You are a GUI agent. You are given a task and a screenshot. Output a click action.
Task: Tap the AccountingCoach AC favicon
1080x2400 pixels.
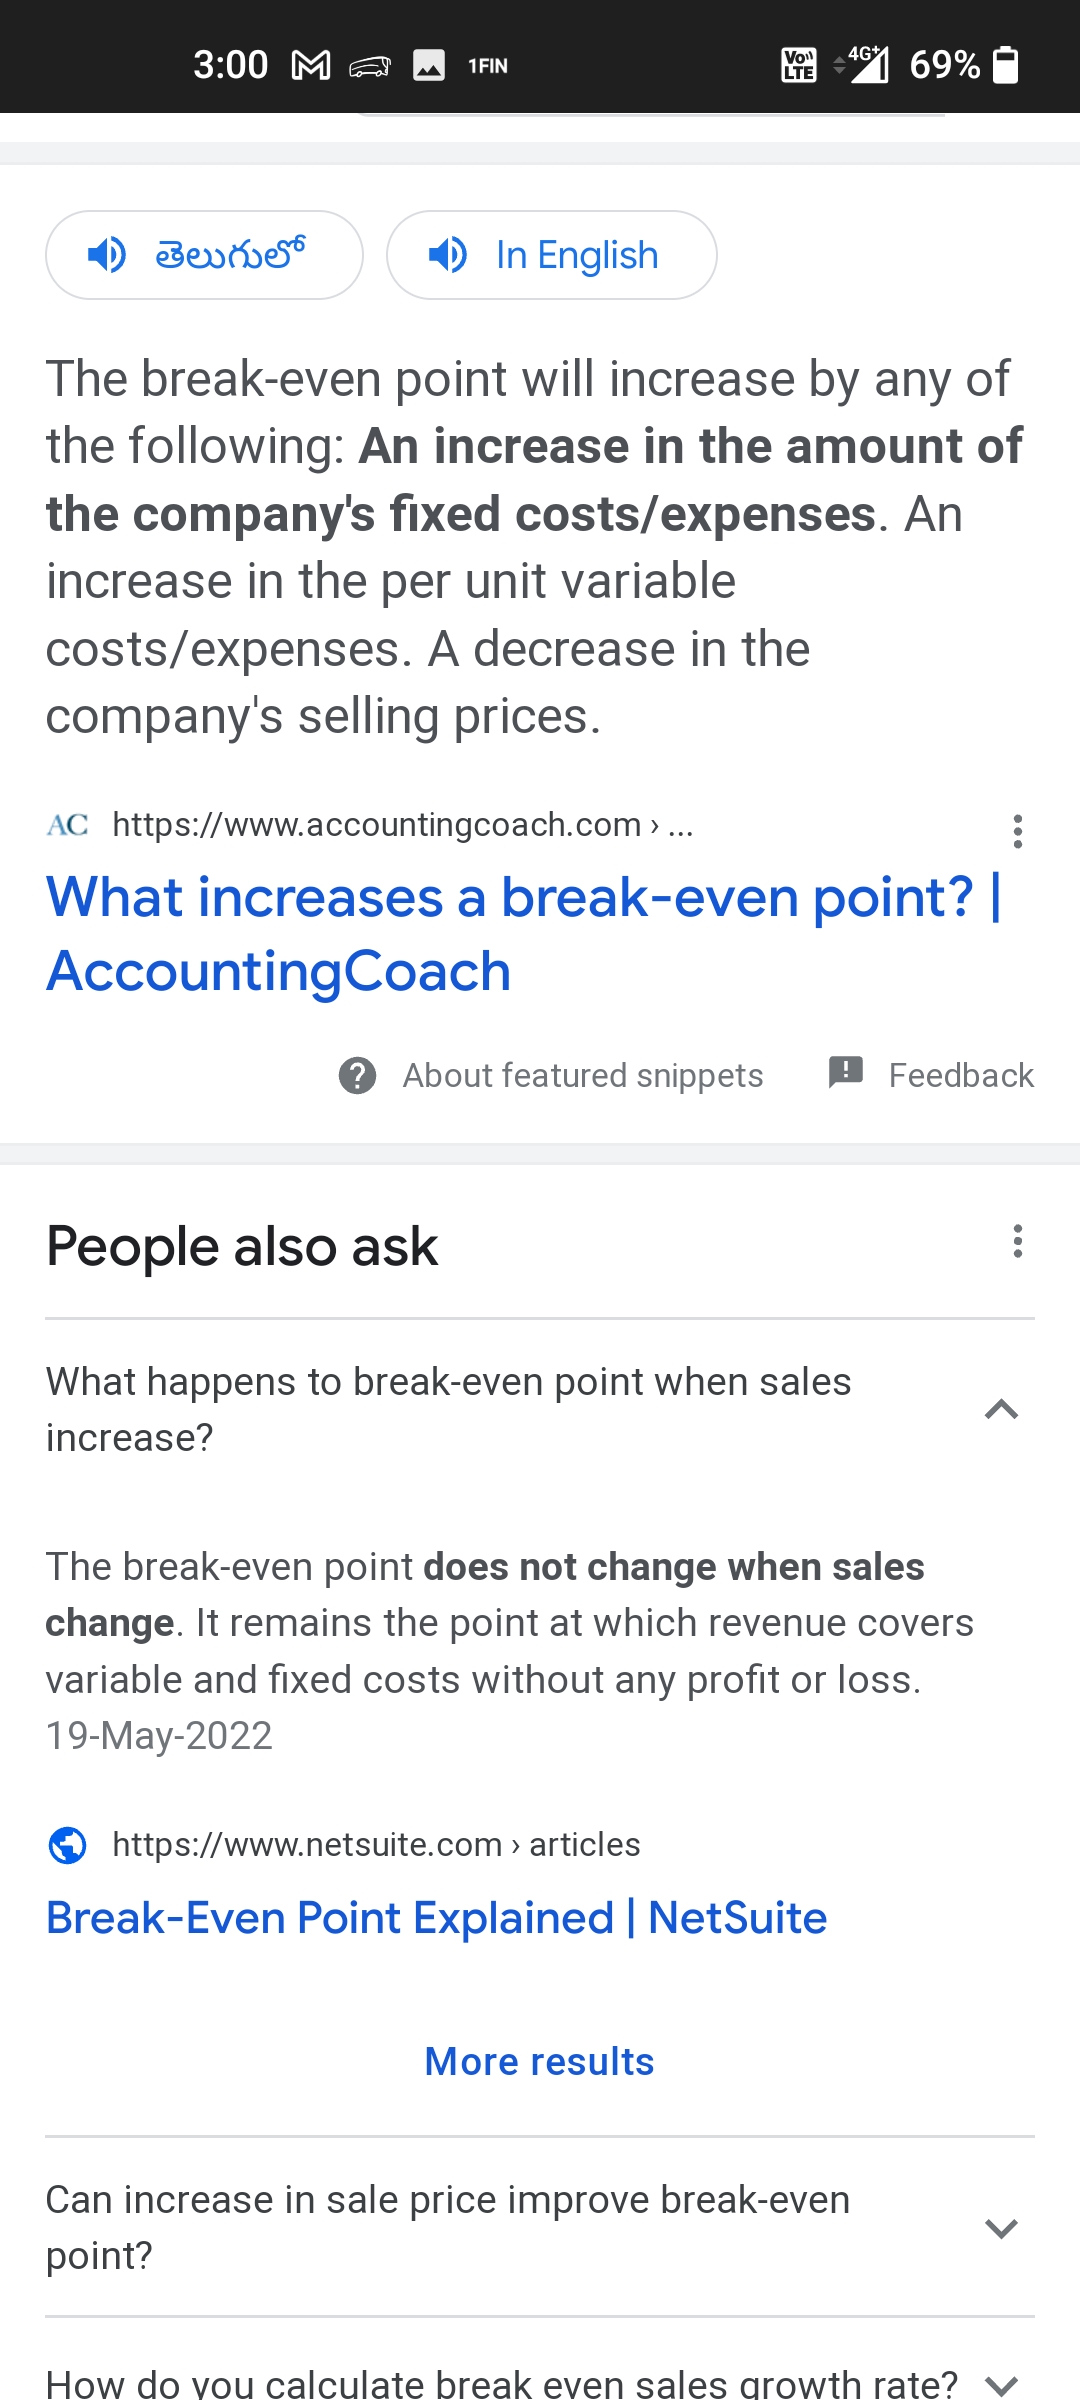[68, 825]
